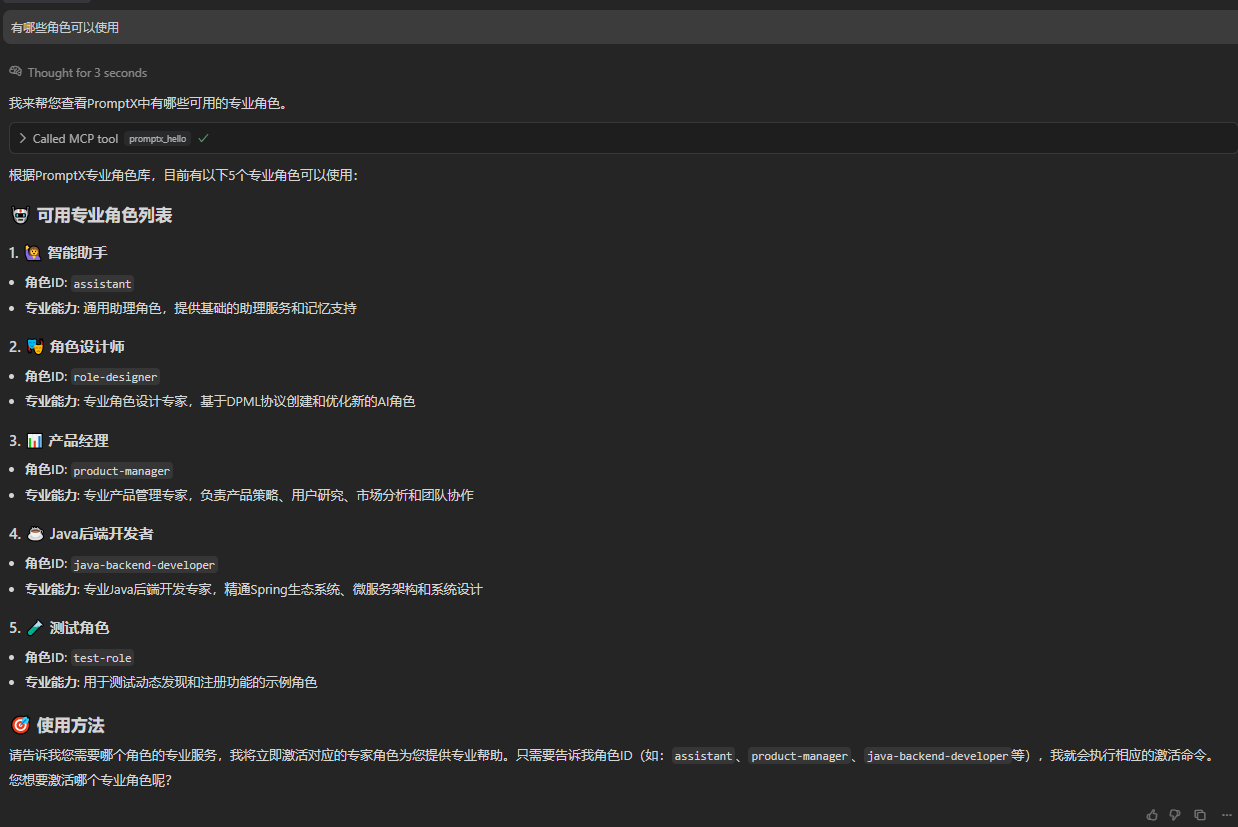
Task: Click the green checkmark after promptx_hello
Action: coord(203,138)
